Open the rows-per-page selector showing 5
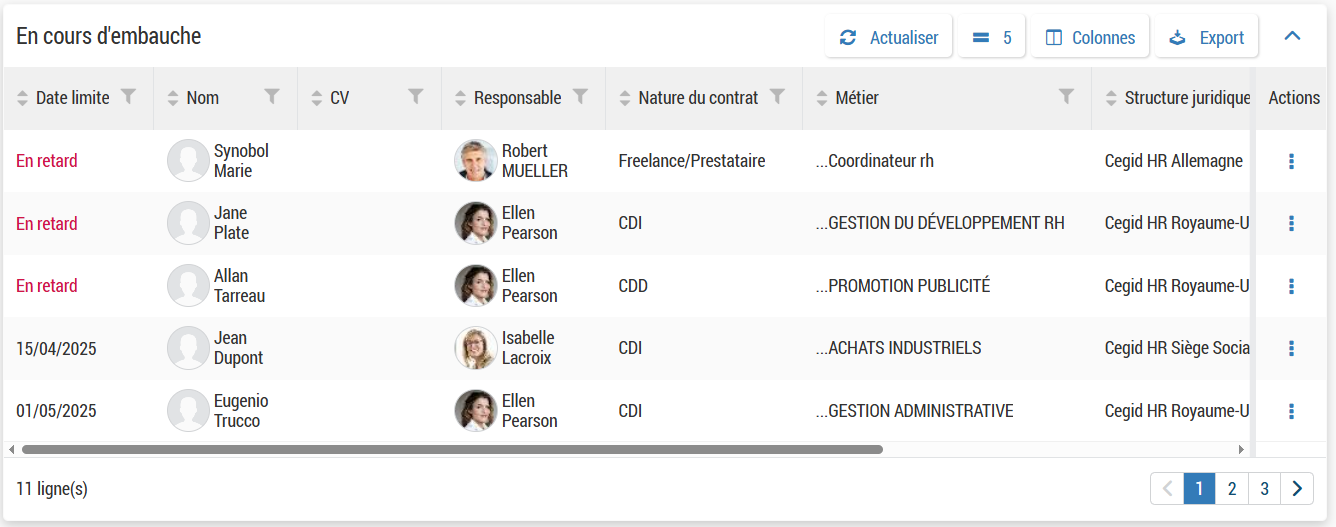The width and height of the screenshot is (1336, 527). (x=991, y=38)
